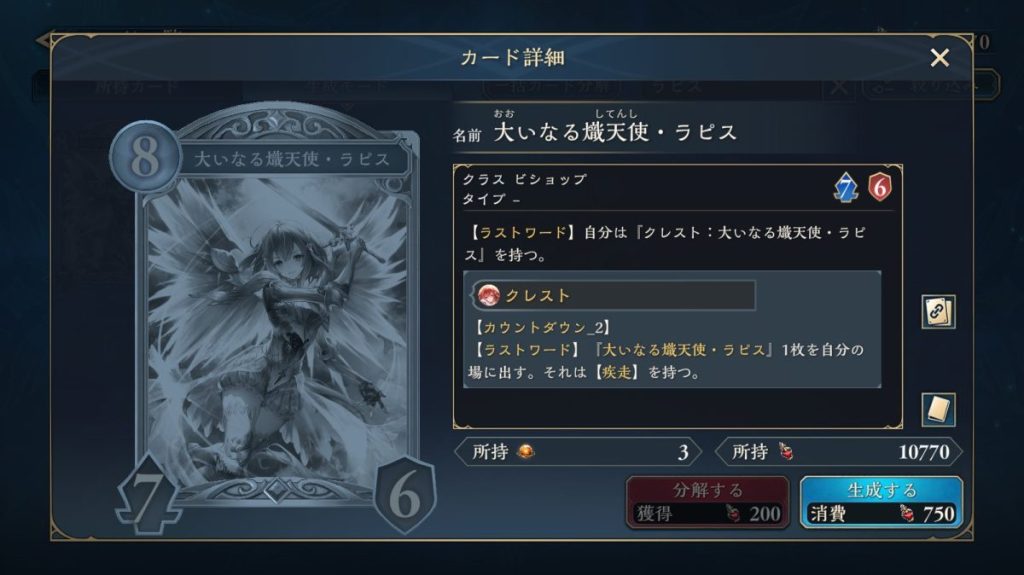Tap the highlighted 疾走 keyword
Image resolution: width=1024 pixels, height=575 pixels.
point(617,373)
